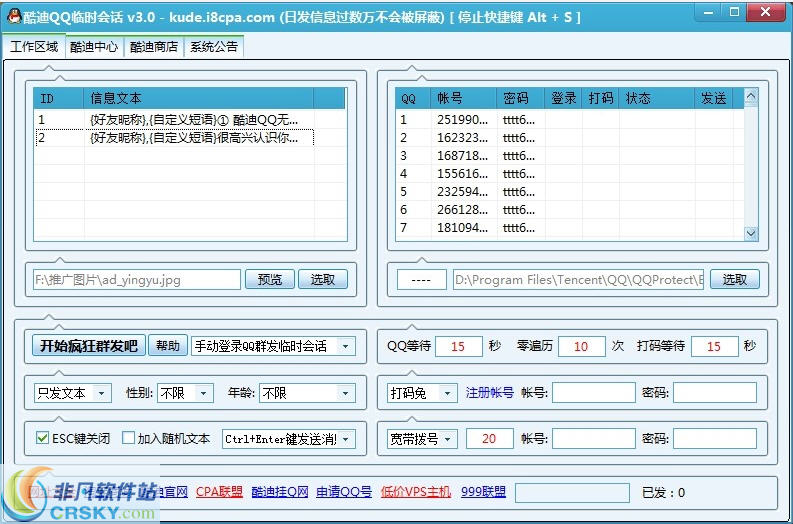The width and height of the screenshot is (793, 524).
Task: Toggle the ESC键关闭 checkbox
Action: pos(42,438)
